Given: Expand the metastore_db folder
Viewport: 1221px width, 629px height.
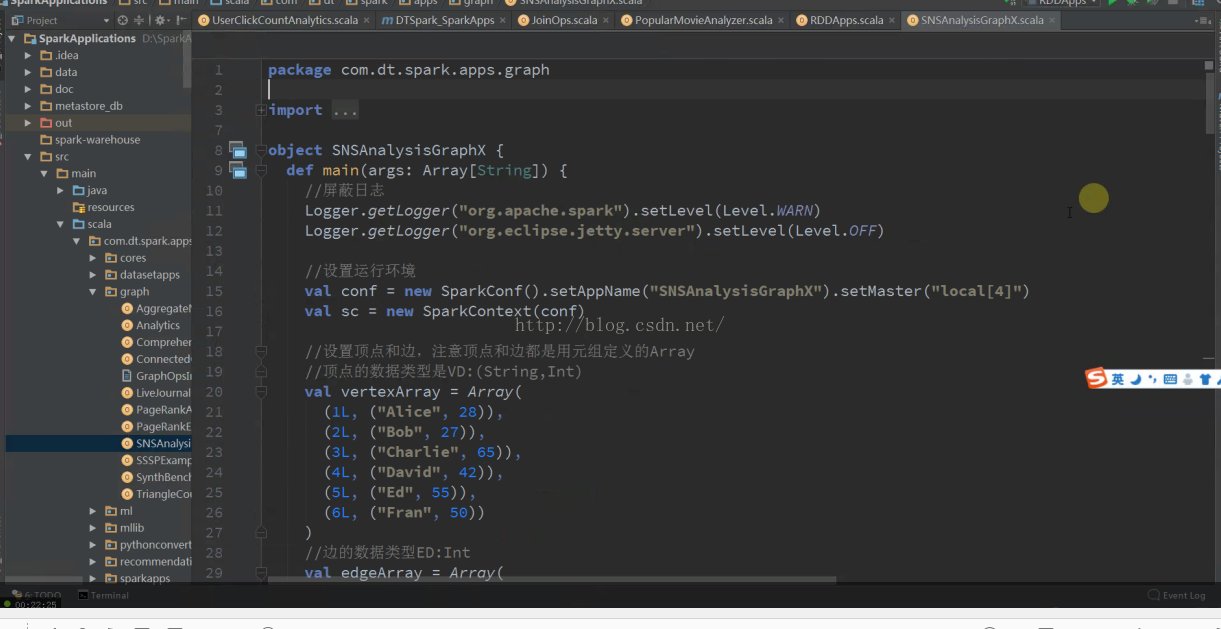Looking at the screenshot, I should (29, 106).
